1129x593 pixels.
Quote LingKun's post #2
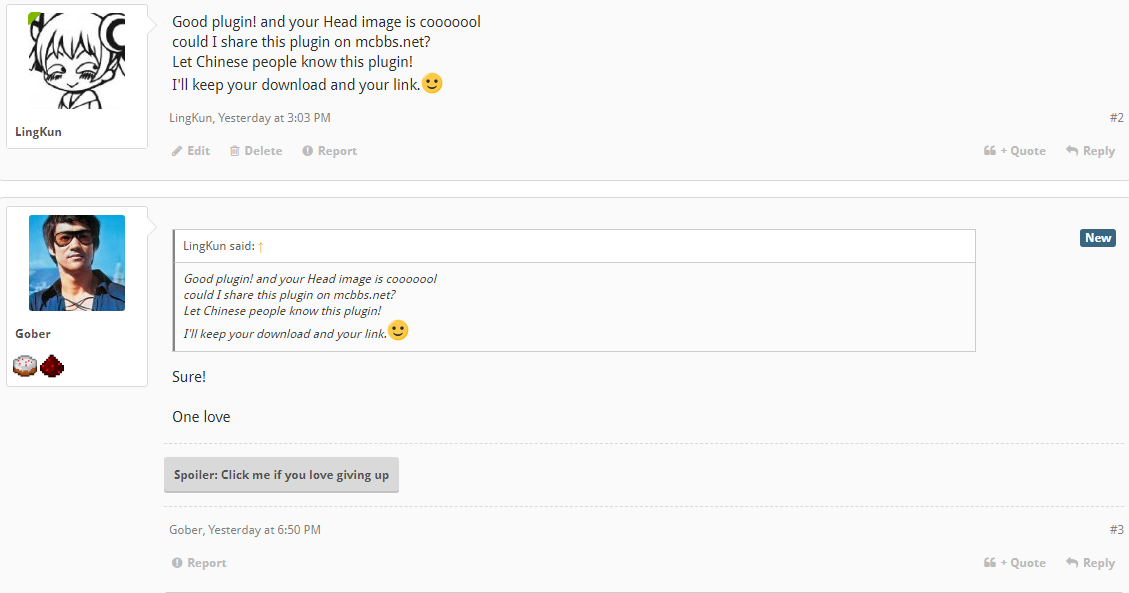click(x=1015, y=151)
